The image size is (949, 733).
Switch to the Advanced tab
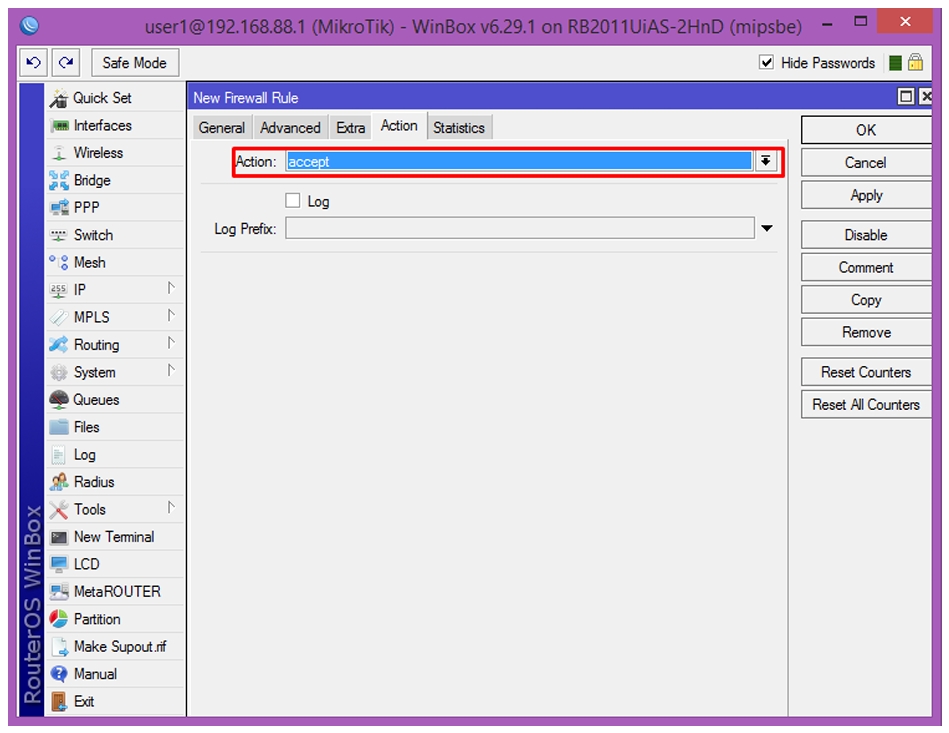[x=290, y=128]
